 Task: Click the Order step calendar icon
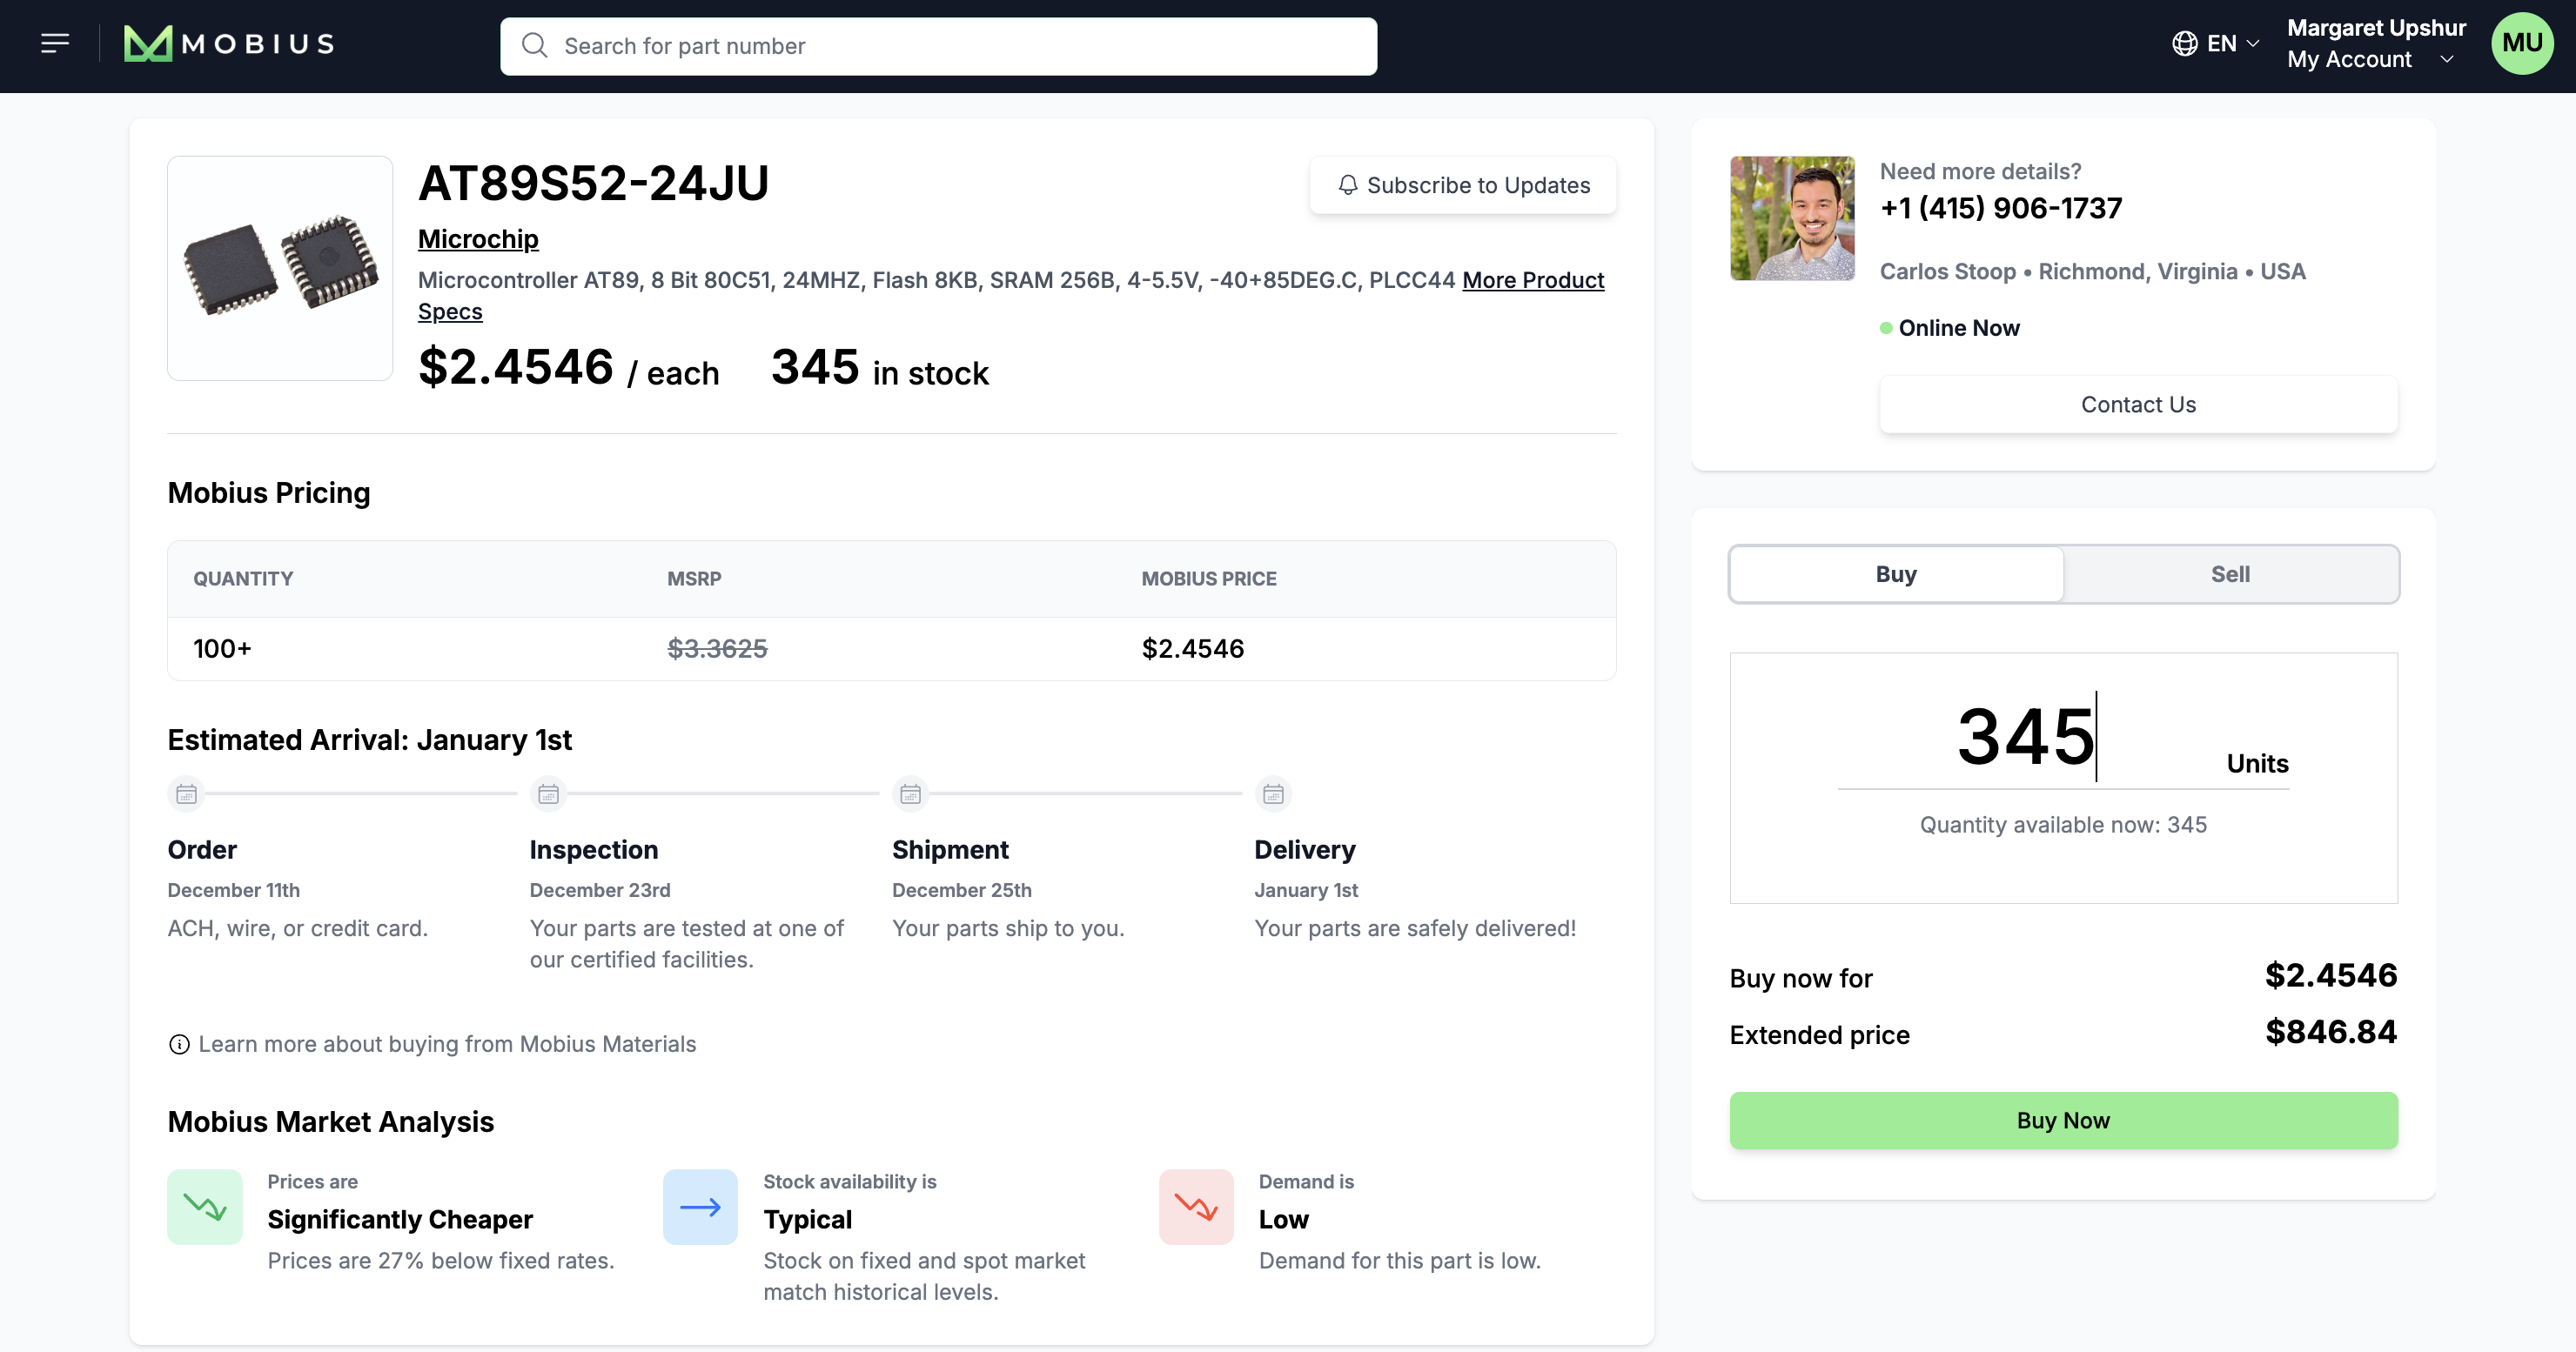pyautogui.click(x=186, y=794)
